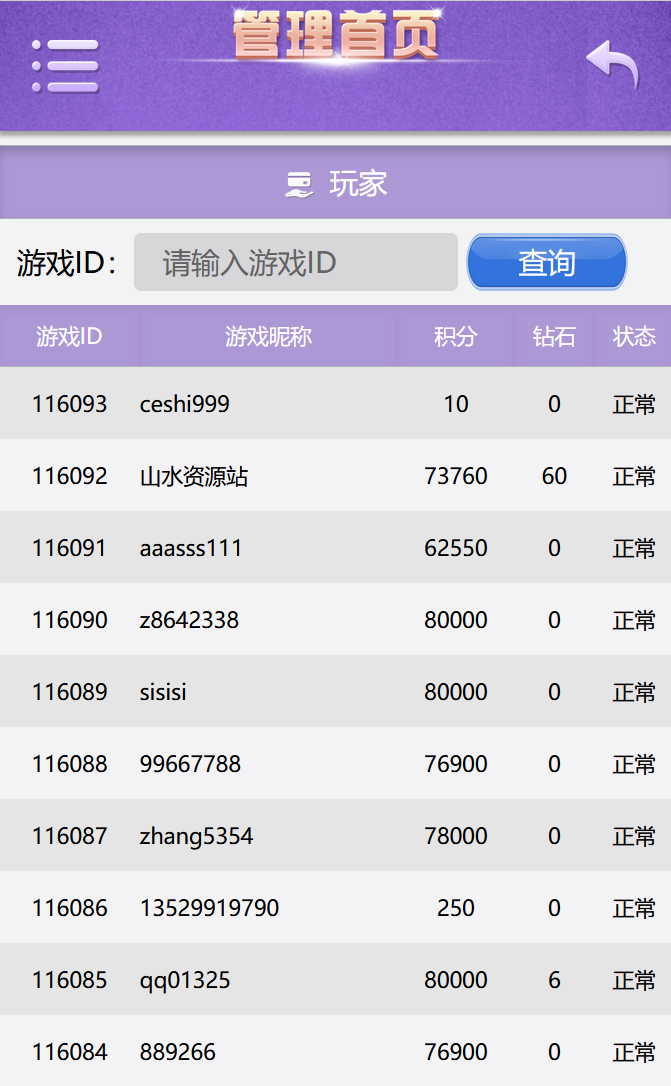Select nickname 13529919790
Image resolution: width=671 pixels, height=1086 pixels.
click(209, 908)
